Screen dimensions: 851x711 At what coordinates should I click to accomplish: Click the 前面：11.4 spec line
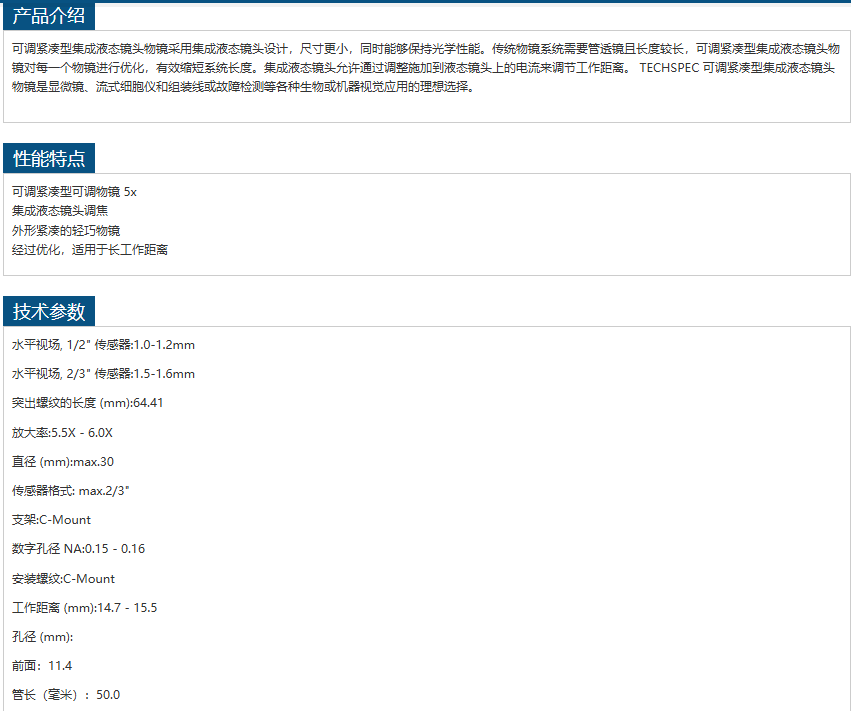(x=42, y=666)
